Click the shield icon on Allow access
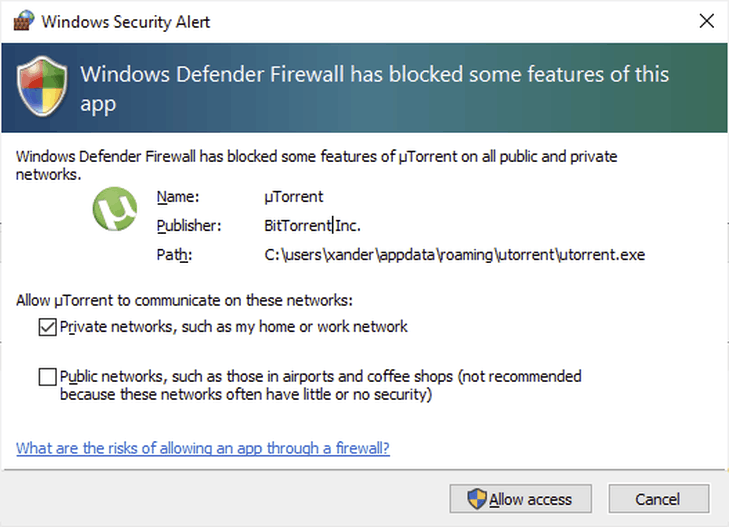729x527 pixels. point(477,499)
